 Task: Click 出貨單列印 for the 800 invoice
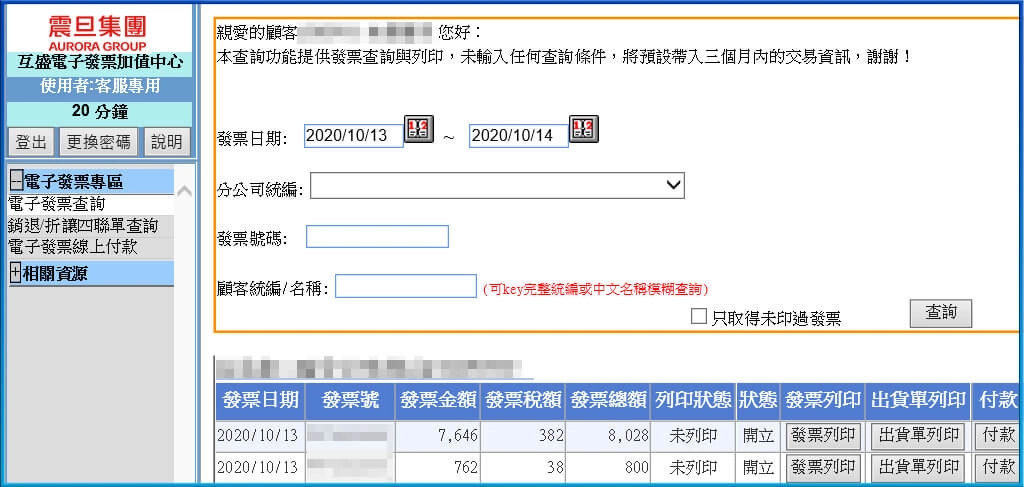click(x=917, y=467)
